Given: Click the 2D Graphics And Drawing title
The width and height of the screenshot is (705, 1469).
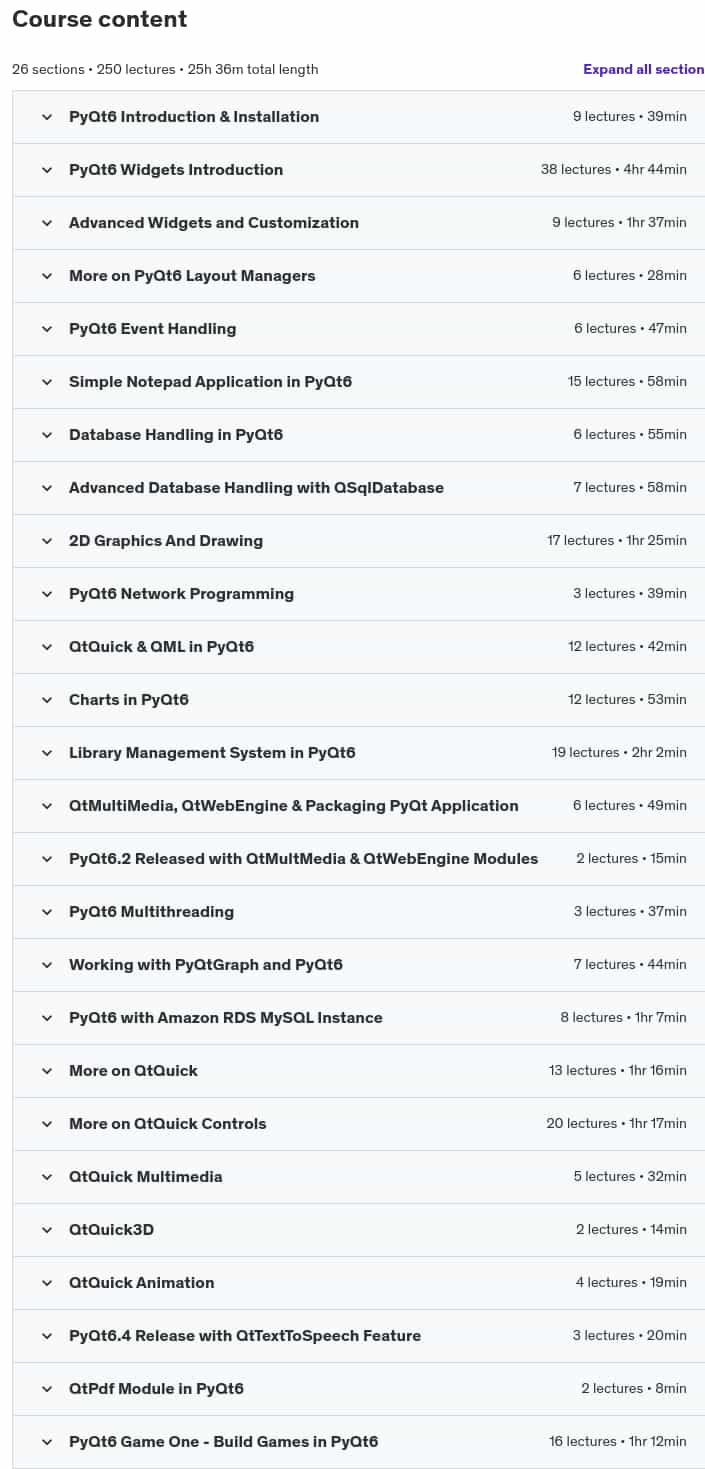Looking at the screenshot, I should point(166,541).
